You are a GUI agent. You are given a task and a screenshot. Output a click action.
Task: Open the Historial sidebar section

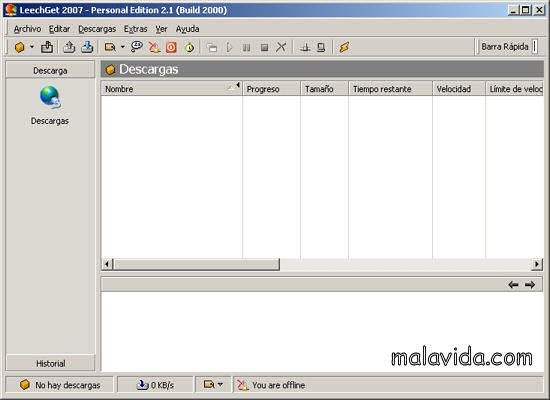[x=50, y=364]
